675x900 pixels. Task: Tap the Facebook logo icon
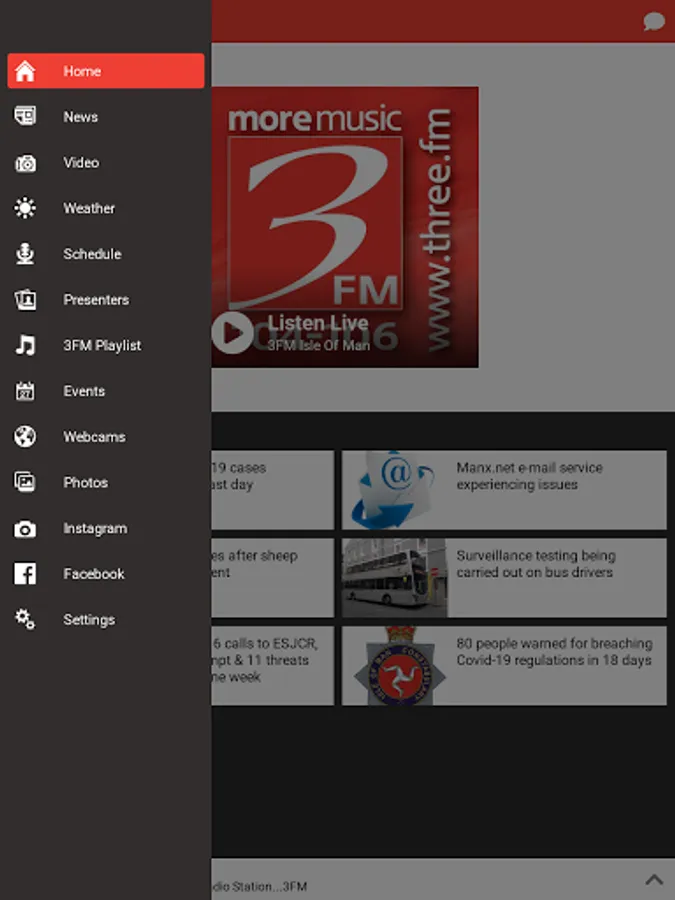coord(25,573)
